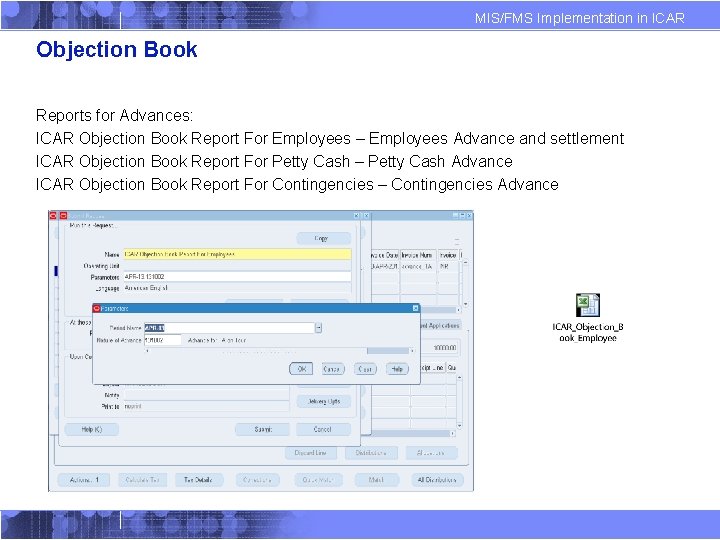This screenshot has height=540, width=720.
Task: Close the Parameters dialog with its X button
Action: pyautogui.click(x=416, y=308)
